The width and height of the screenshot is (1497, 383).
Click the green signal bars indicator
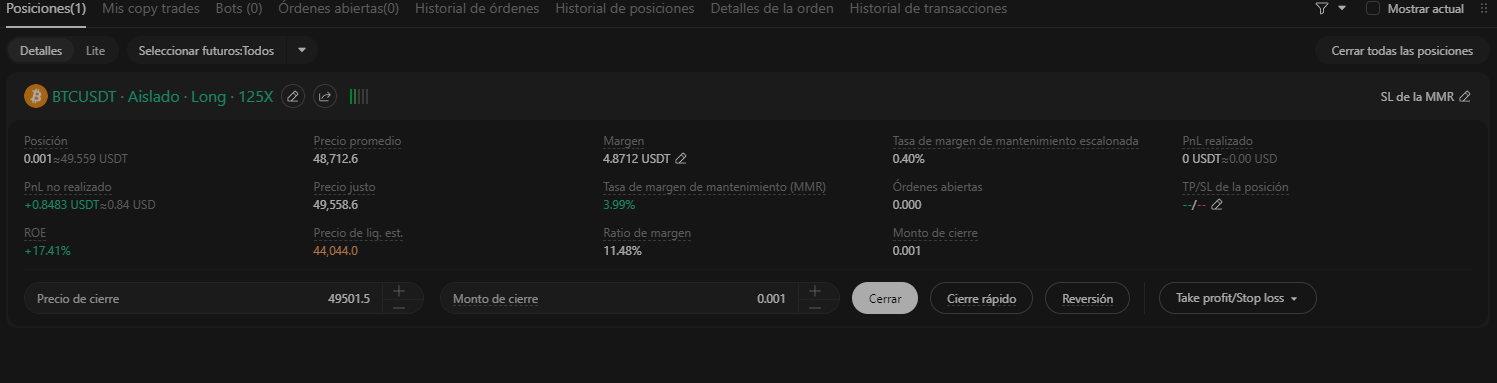(x=359, y=96)
